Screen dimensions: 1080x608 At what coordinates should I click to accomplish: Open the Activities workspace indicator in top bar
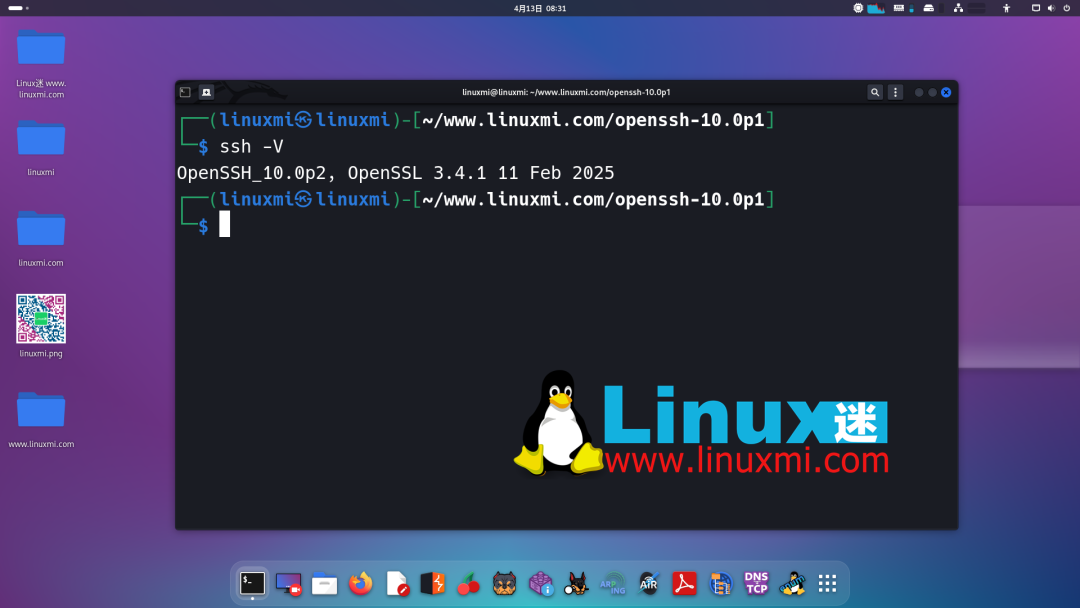[19, 8]
